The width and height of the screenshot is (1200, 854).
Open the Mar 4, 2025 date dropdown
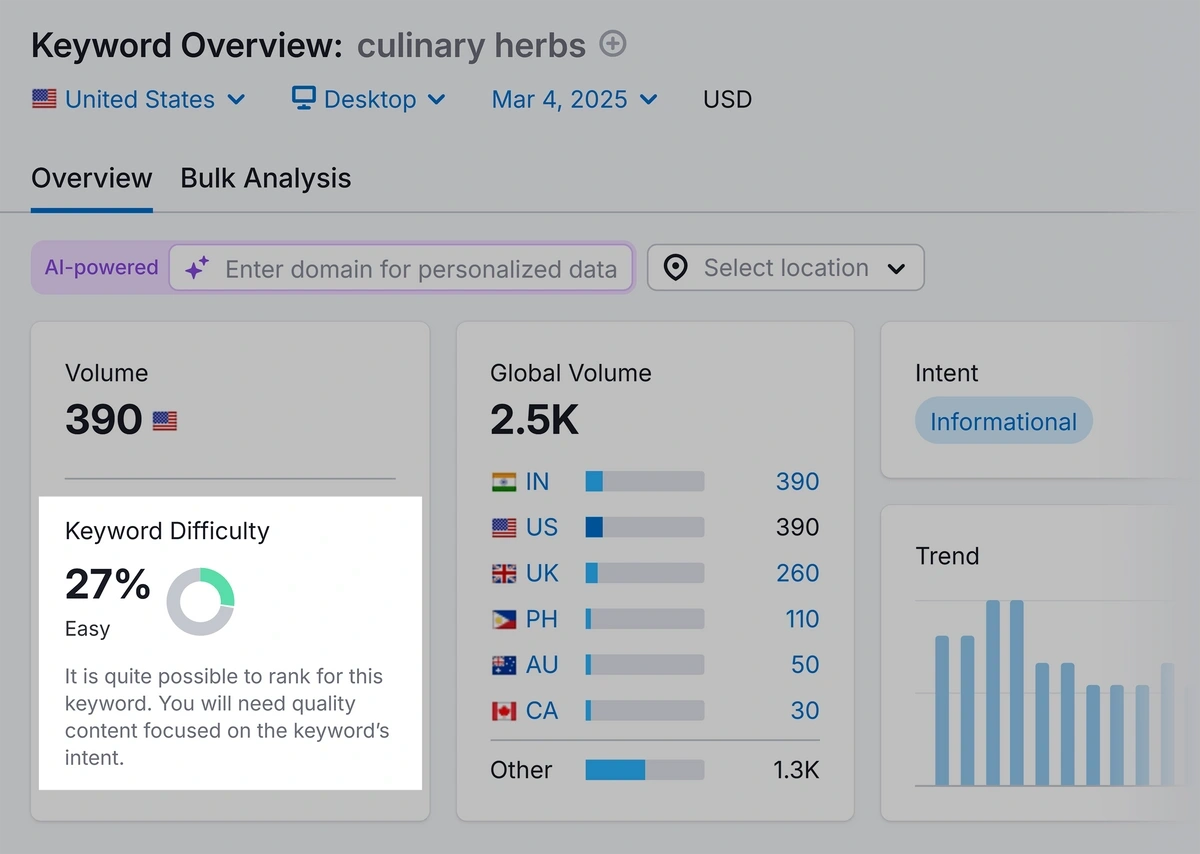(x=575, y=99)
